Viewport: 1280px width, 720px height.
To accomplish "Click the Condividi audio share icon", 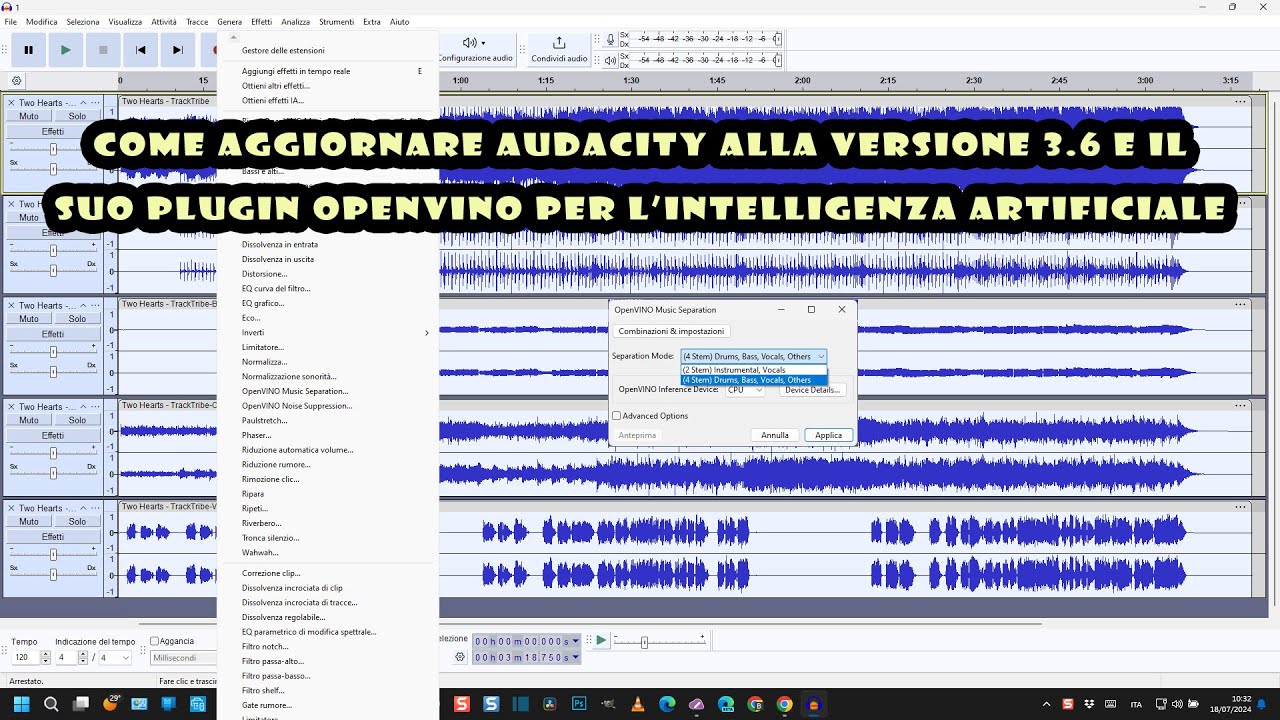I will [559, 42].
